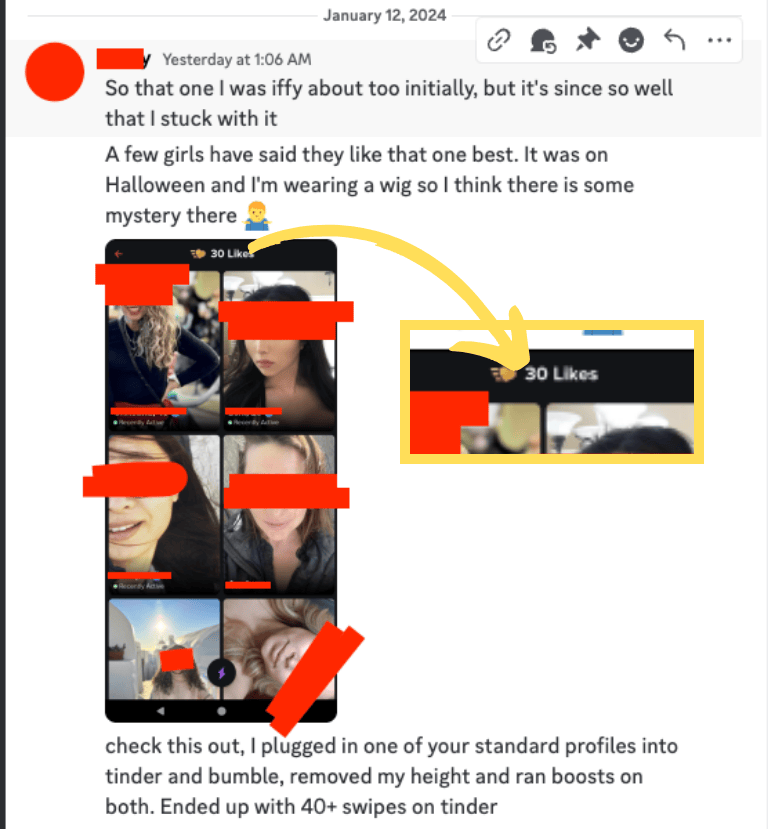The image size is (768, 829).
Task: Add reaction via smiley face icon
Action: (x=631, y=40)
